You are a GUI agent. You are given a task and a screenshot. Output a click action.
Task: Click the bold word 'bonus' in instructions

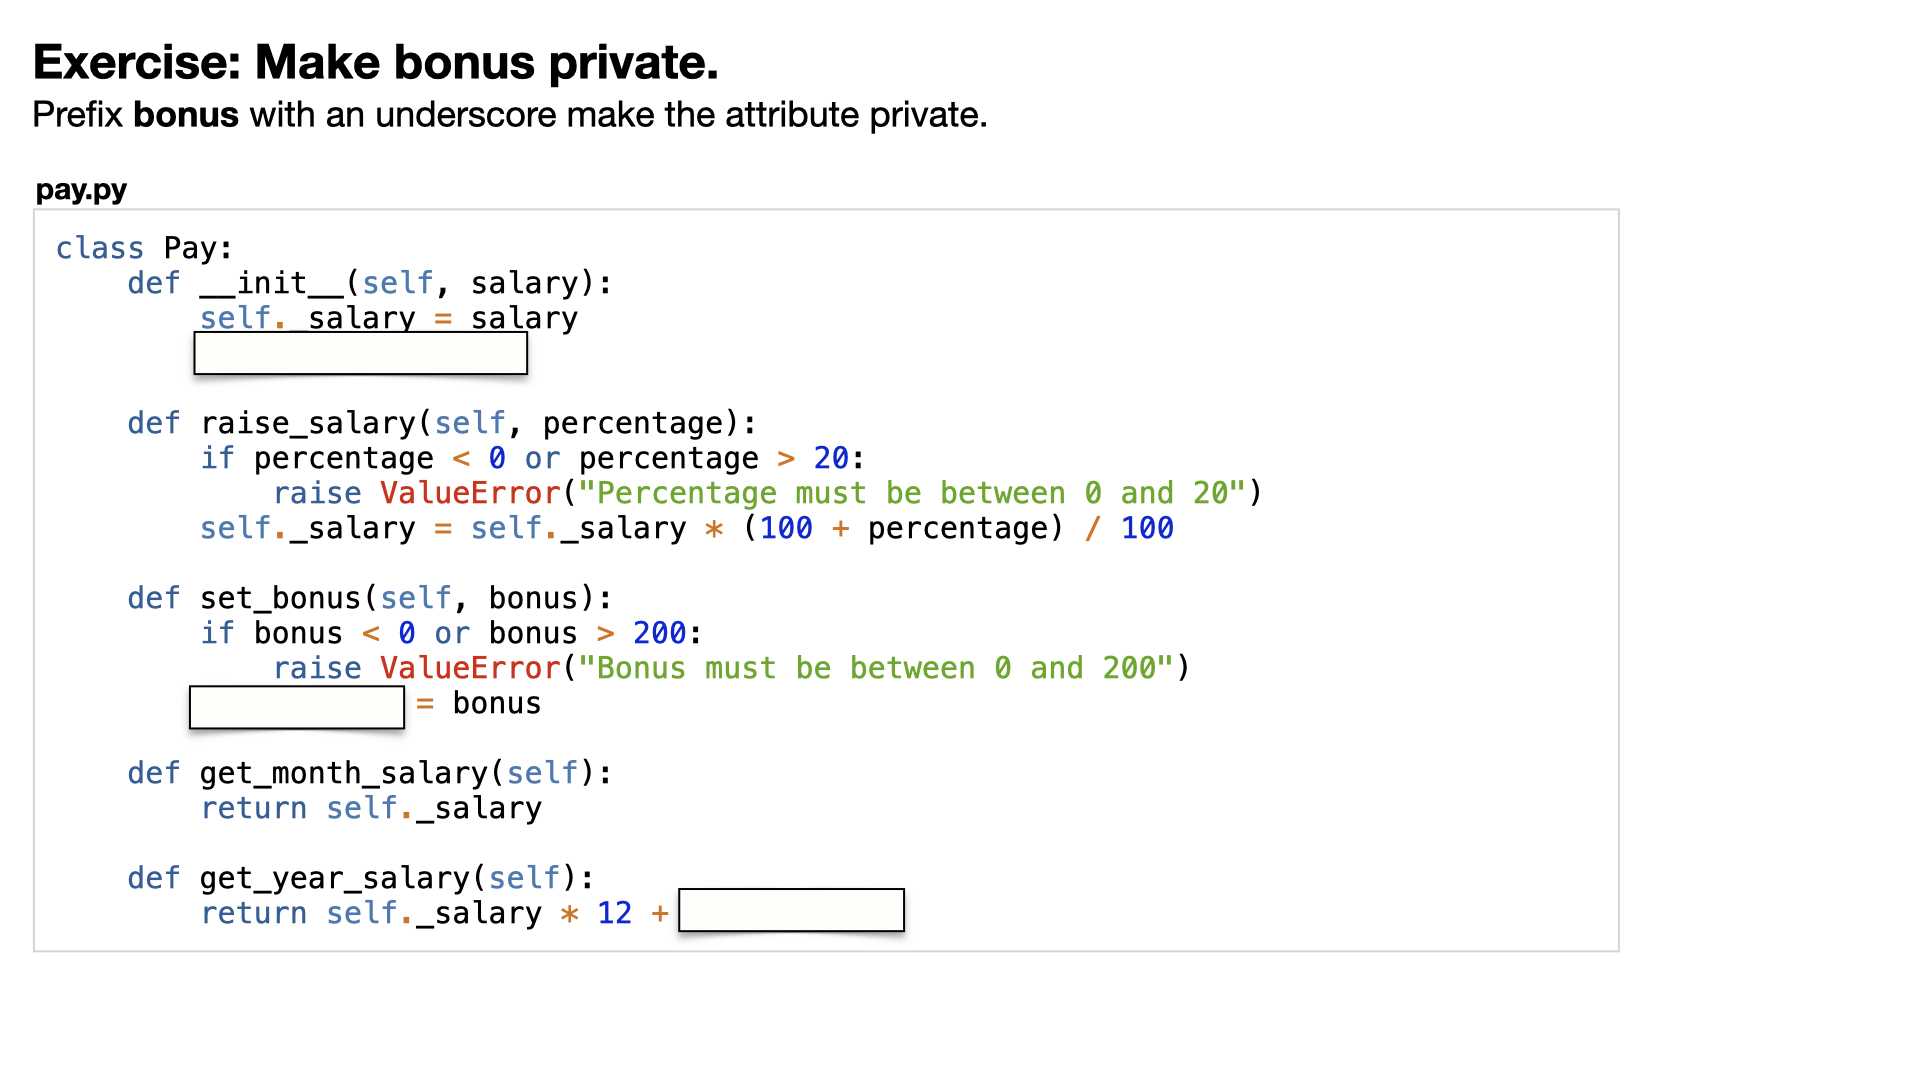[x=186, y=115]
